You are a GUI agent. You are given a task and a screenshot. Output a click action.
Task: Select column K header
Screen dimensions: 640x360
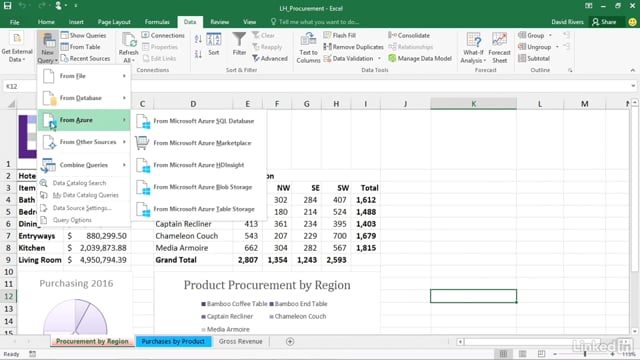click(x=473, y=104)
